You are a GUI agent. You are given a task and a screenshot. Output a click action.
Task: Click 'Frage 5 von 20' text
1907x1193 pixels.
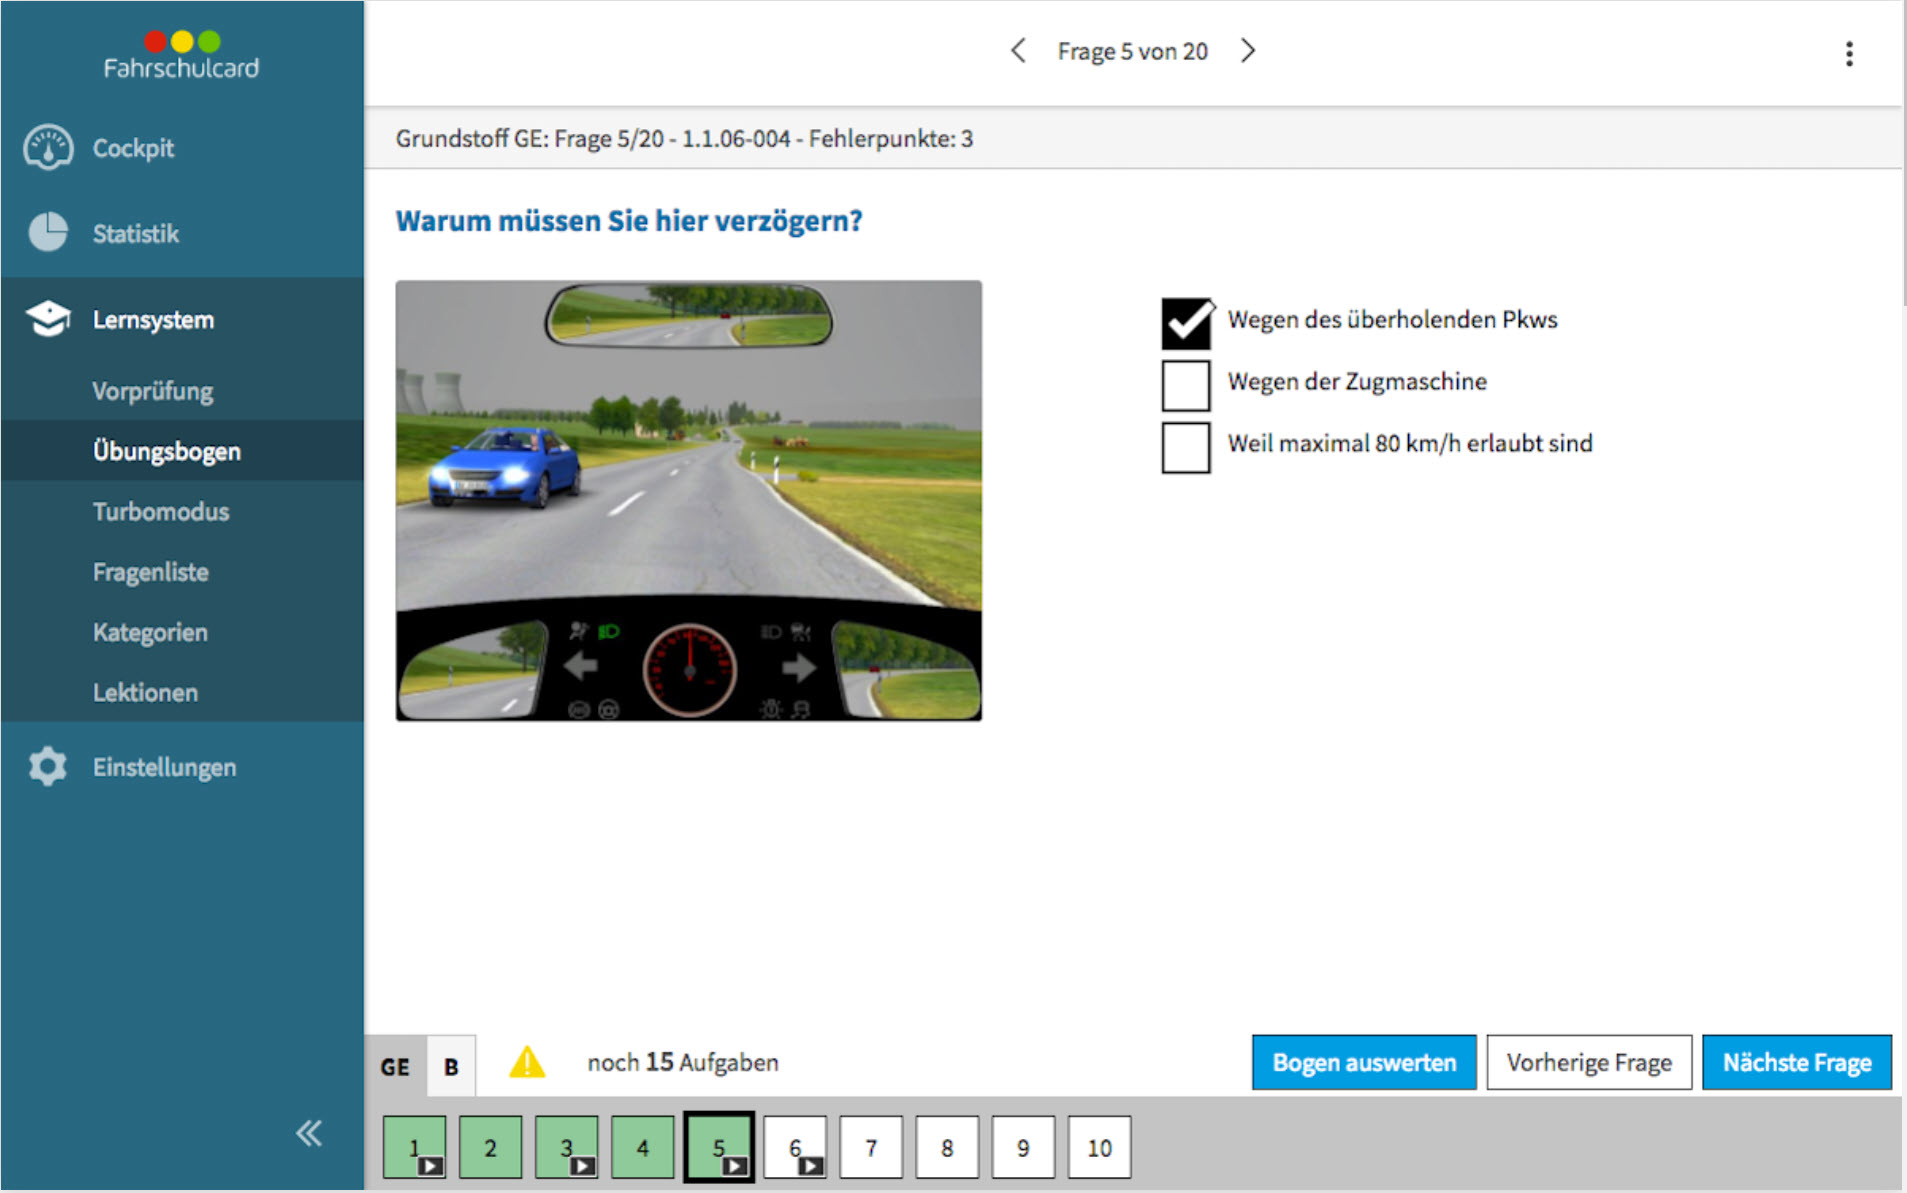tap(1133, 51)
